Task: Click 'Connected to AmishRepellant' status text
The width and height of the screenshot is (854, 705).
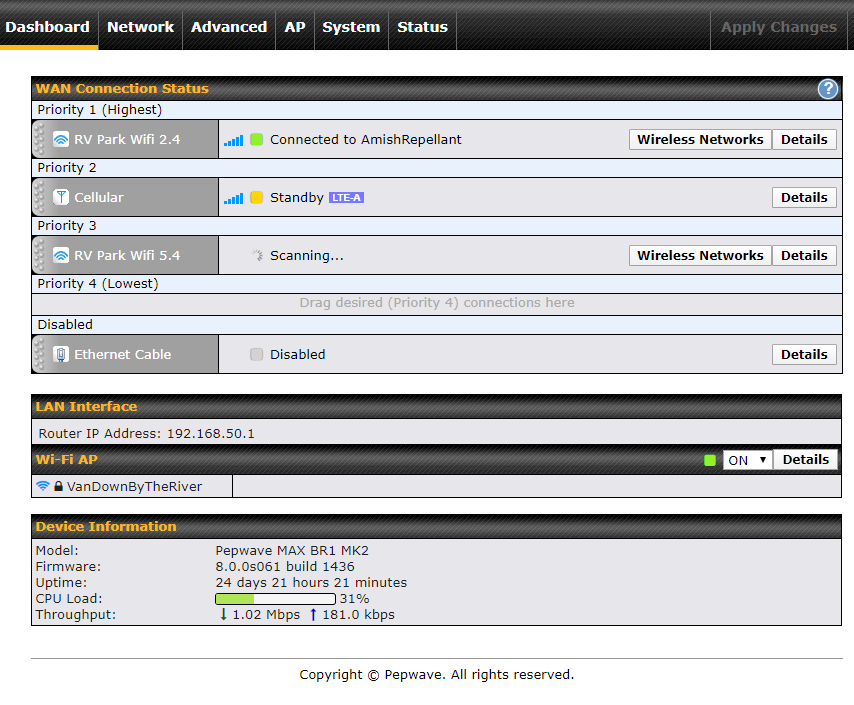Action: (365, 139)
